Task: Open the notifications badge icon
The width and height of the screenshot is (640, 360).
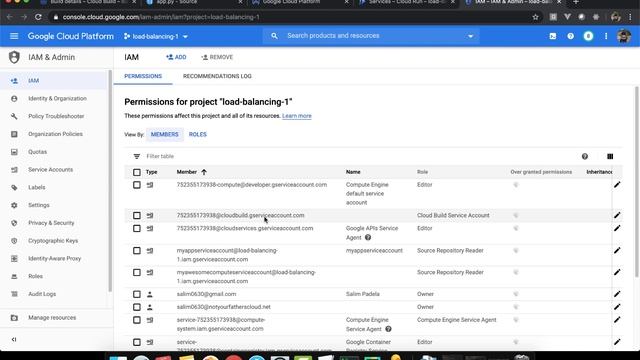Action: coord(588,36)
